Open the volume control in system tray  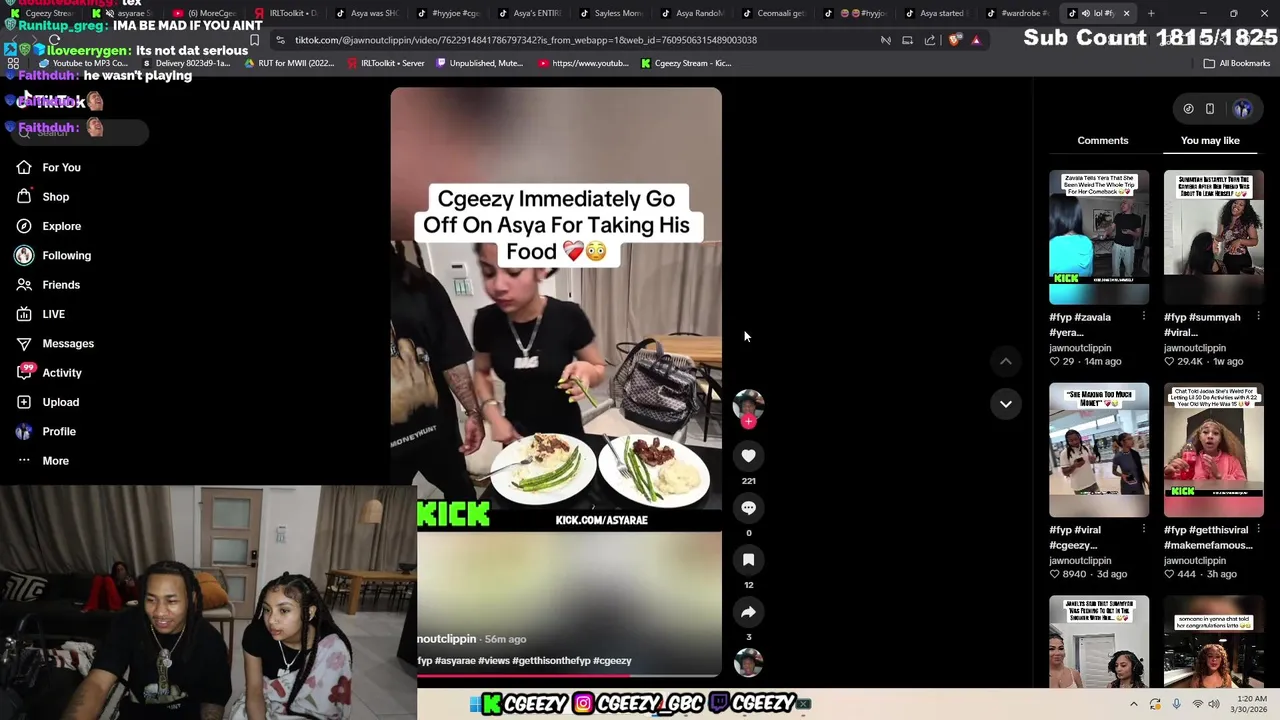[1214, 704]
